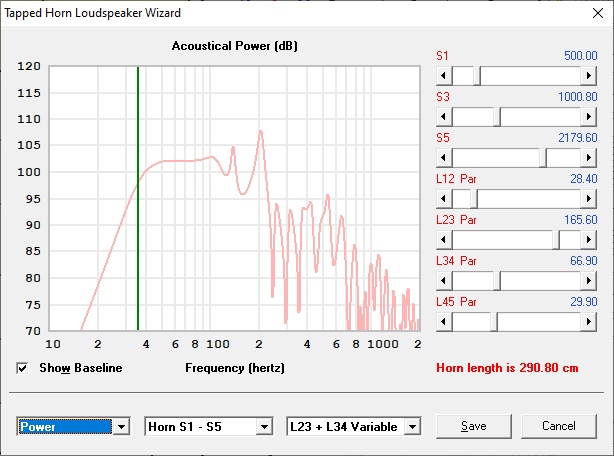This screenshot has height=456, width=614.
Task: Increase L23 Par with right arrow
Action: pos(588,240)
